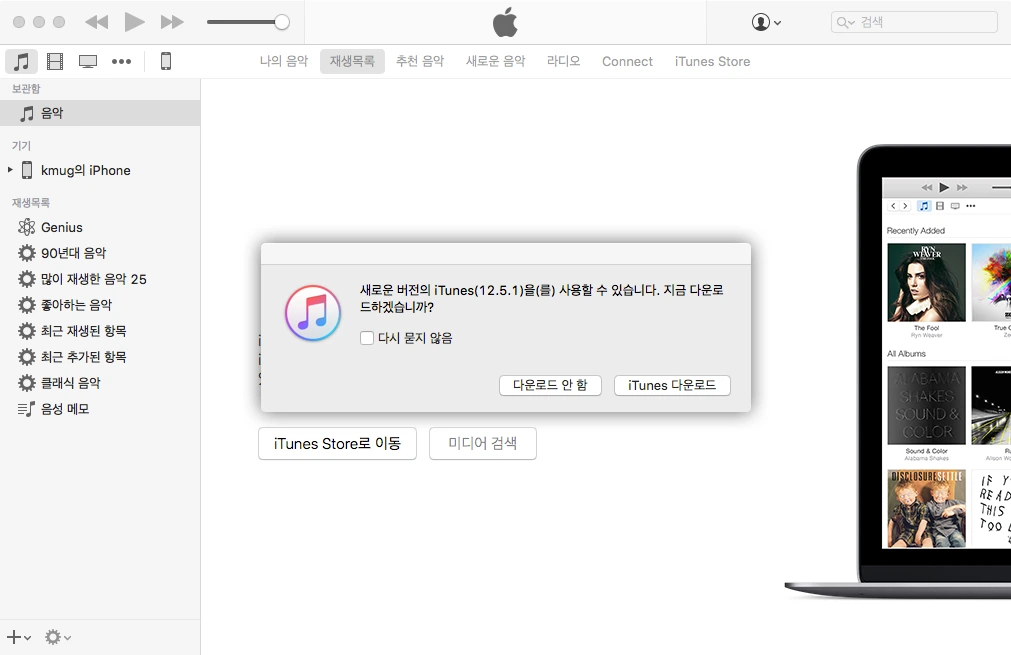Open the iTunes Store tab
Image resolution: width=1011 pixels, height=655 pixels.
[x=711, y=61]
